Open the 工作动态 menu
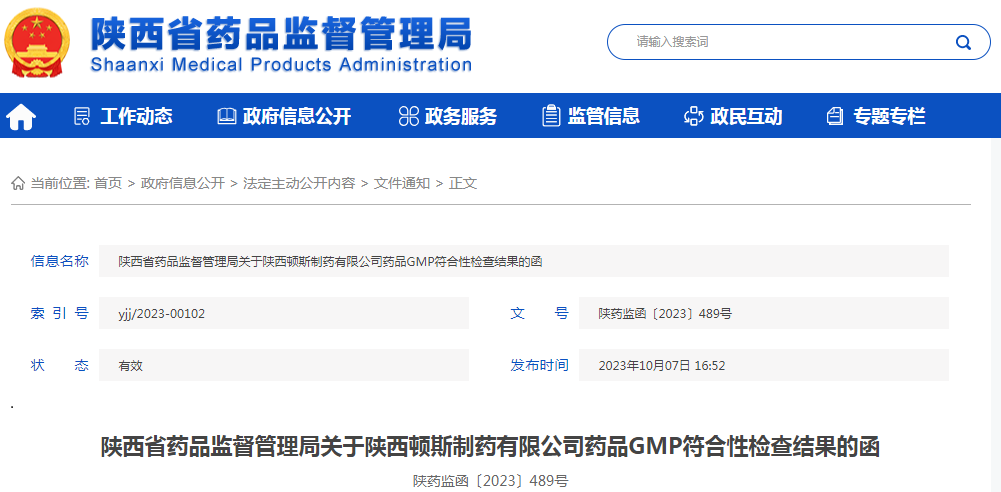Image resolution: width=1001 pixels, height=492 pixels. (136, 116)
